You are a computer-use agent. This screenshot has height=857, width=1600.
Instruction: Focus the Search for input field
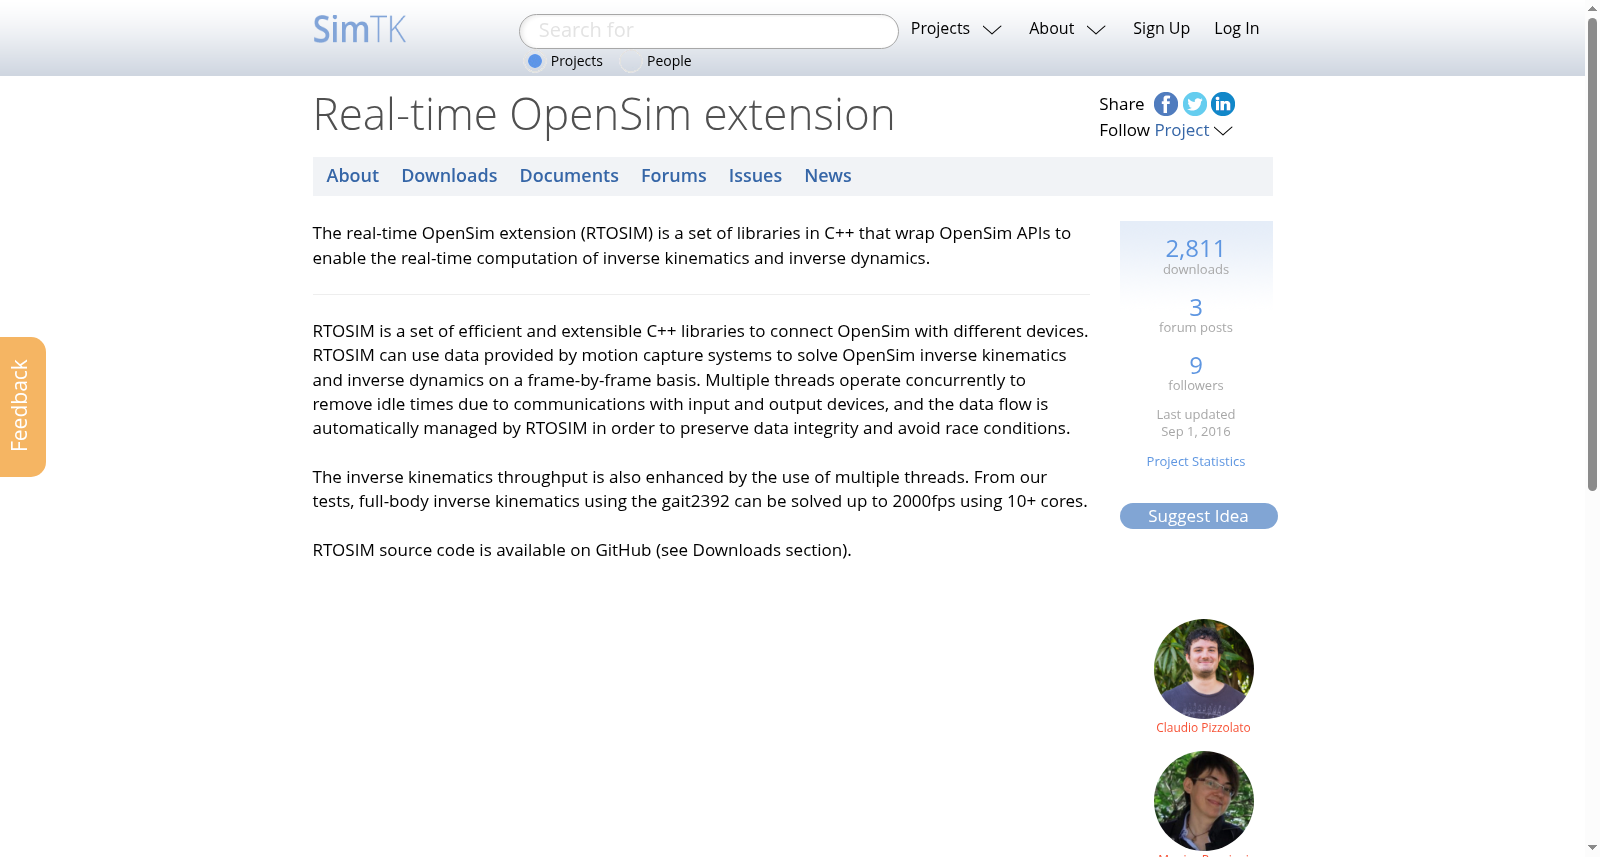pyautogui.click(x=708, y=31)
